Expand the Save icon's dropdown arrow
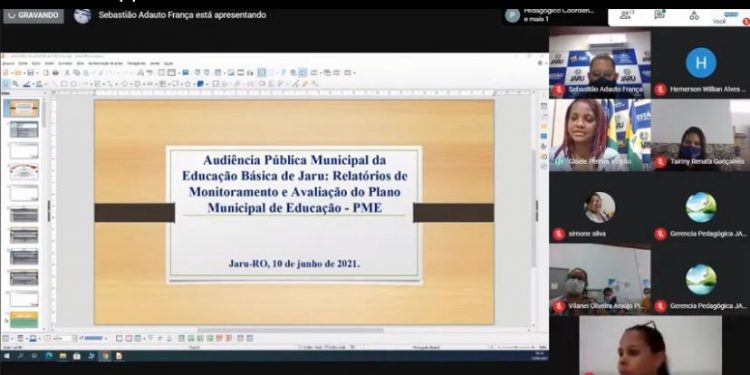The height and width of the screenshot is (375, 750). coord(36,73)
